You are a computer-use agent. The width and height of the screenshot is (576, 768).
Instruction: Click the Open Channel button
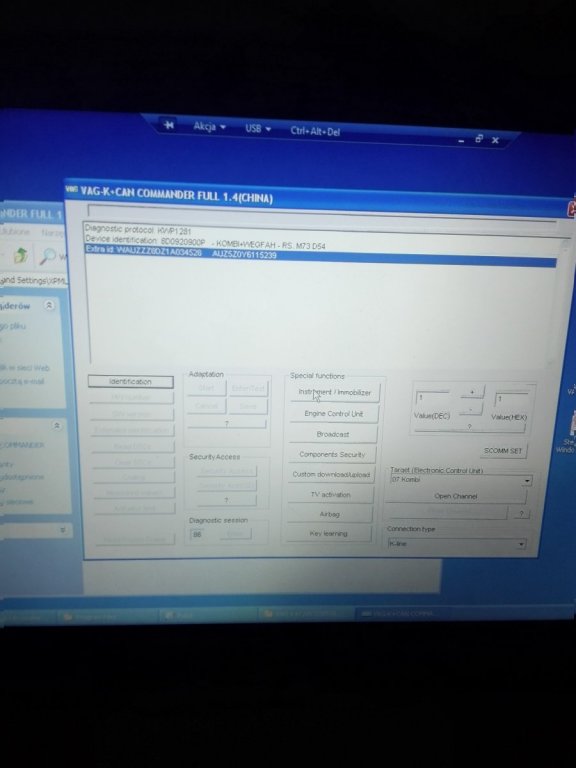click(455, 496)
